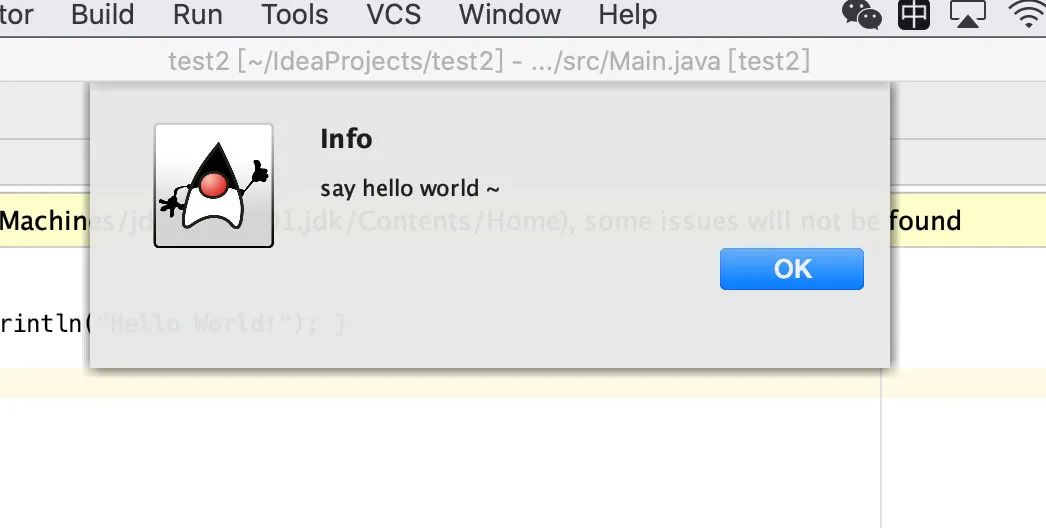This screenshot has height=528, width=1046.
Task: Open the Build menu
Action: (102, 15)
